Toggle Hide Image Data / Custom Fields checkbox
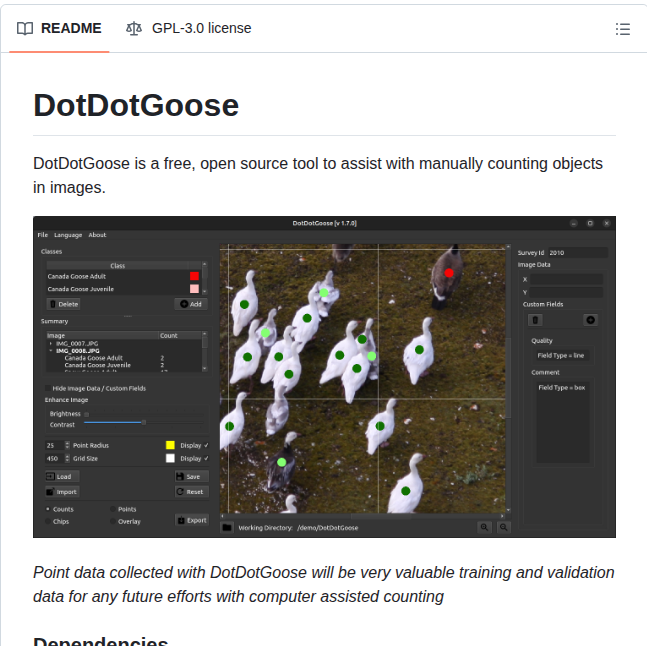 tap(48, 388)
